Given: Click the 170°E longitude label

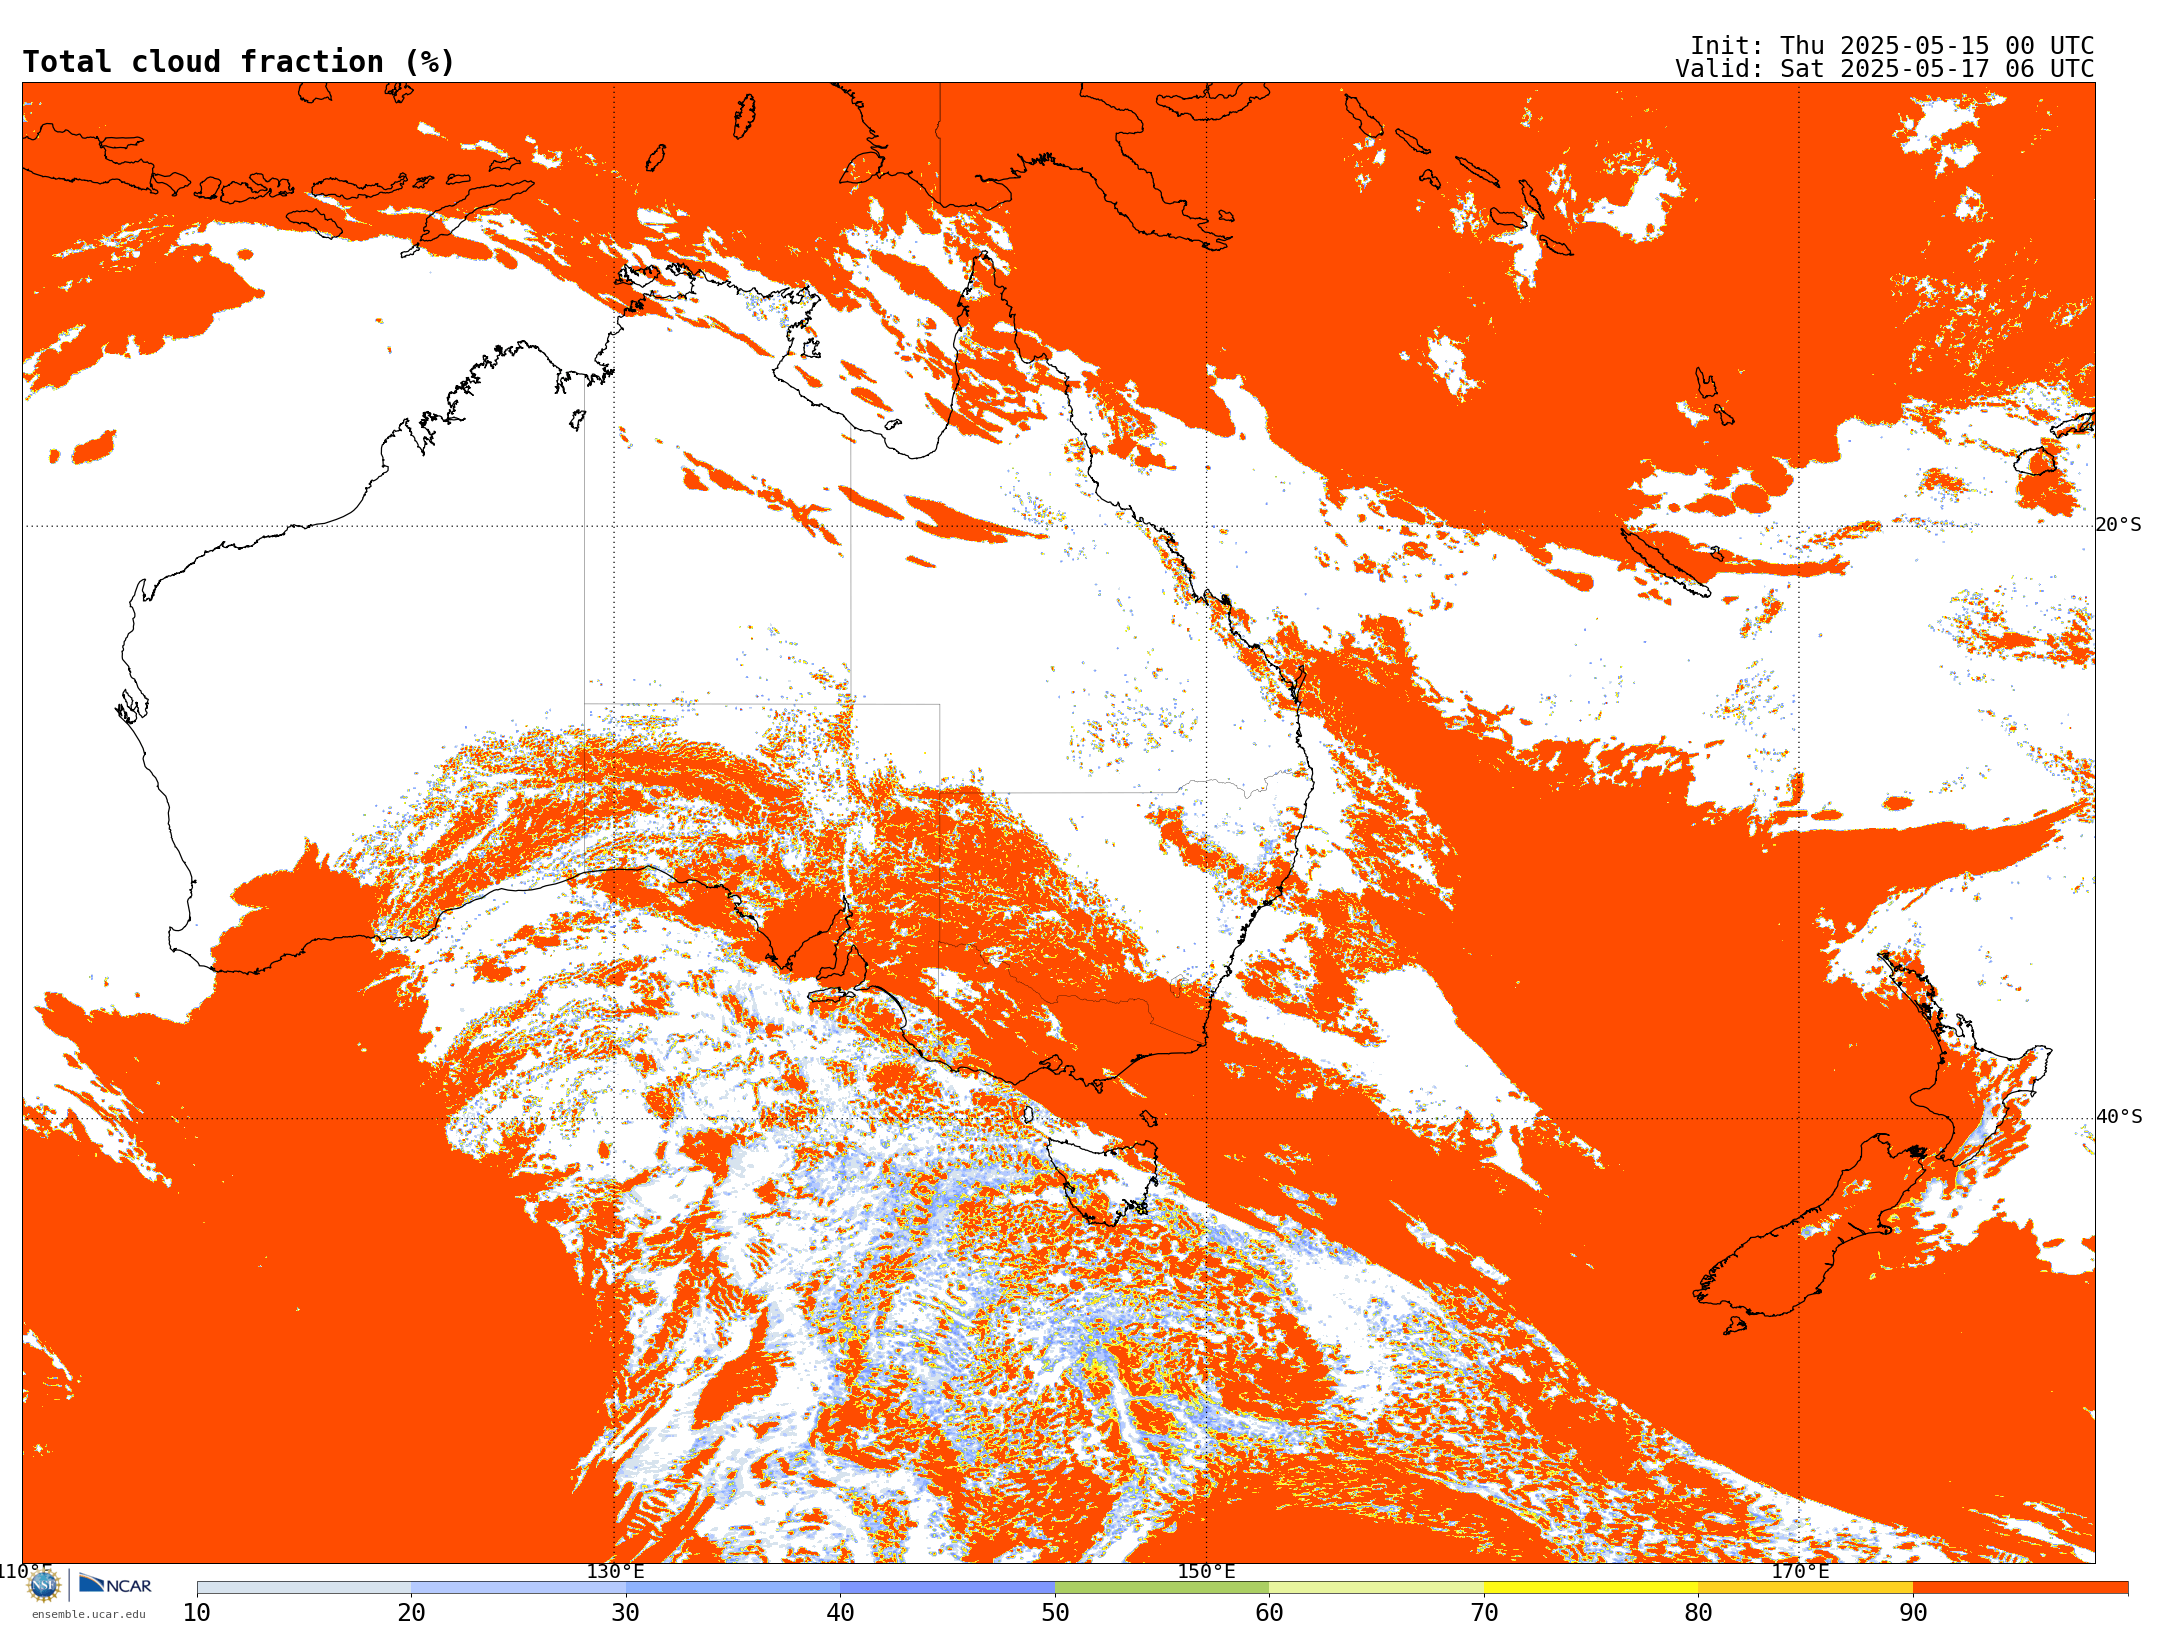Looking at the screenshot, I should tap(1800, 1571).
